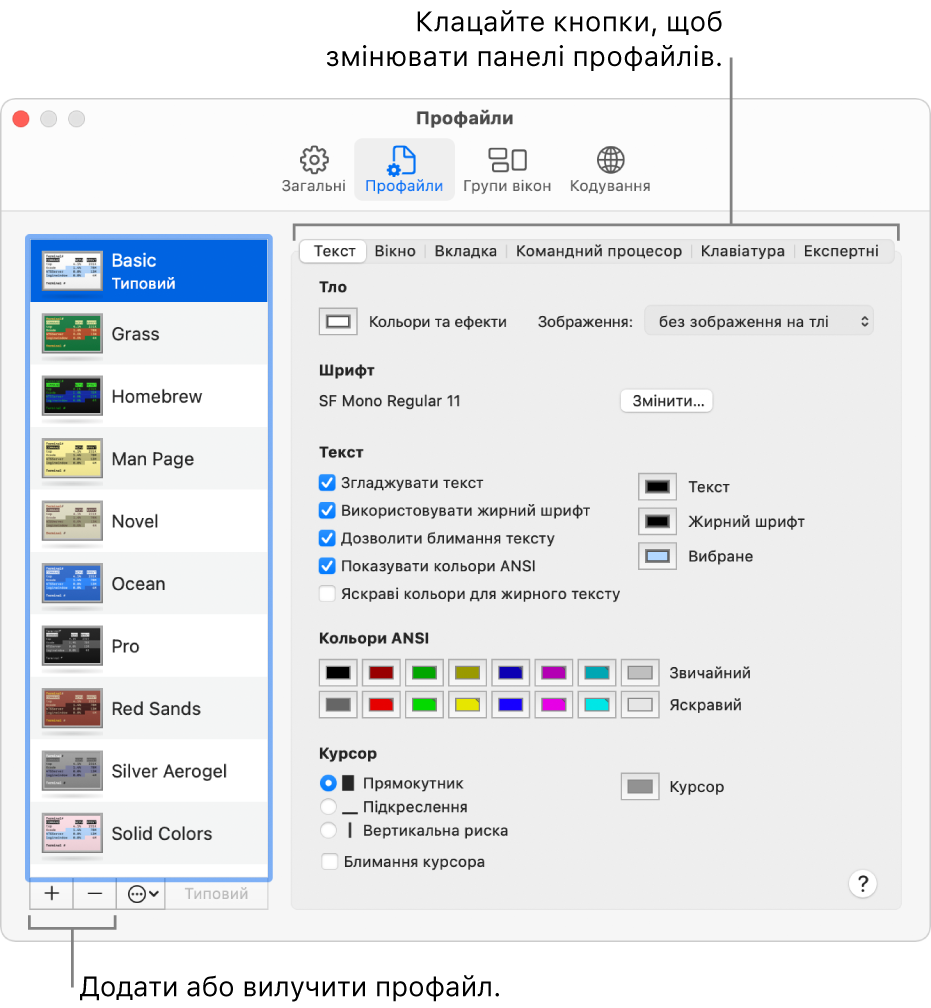This screenshot has height=1008, width=931.
Task: Toggle Дозволити блимання тексту checkbox
Action: pos(327,538)
